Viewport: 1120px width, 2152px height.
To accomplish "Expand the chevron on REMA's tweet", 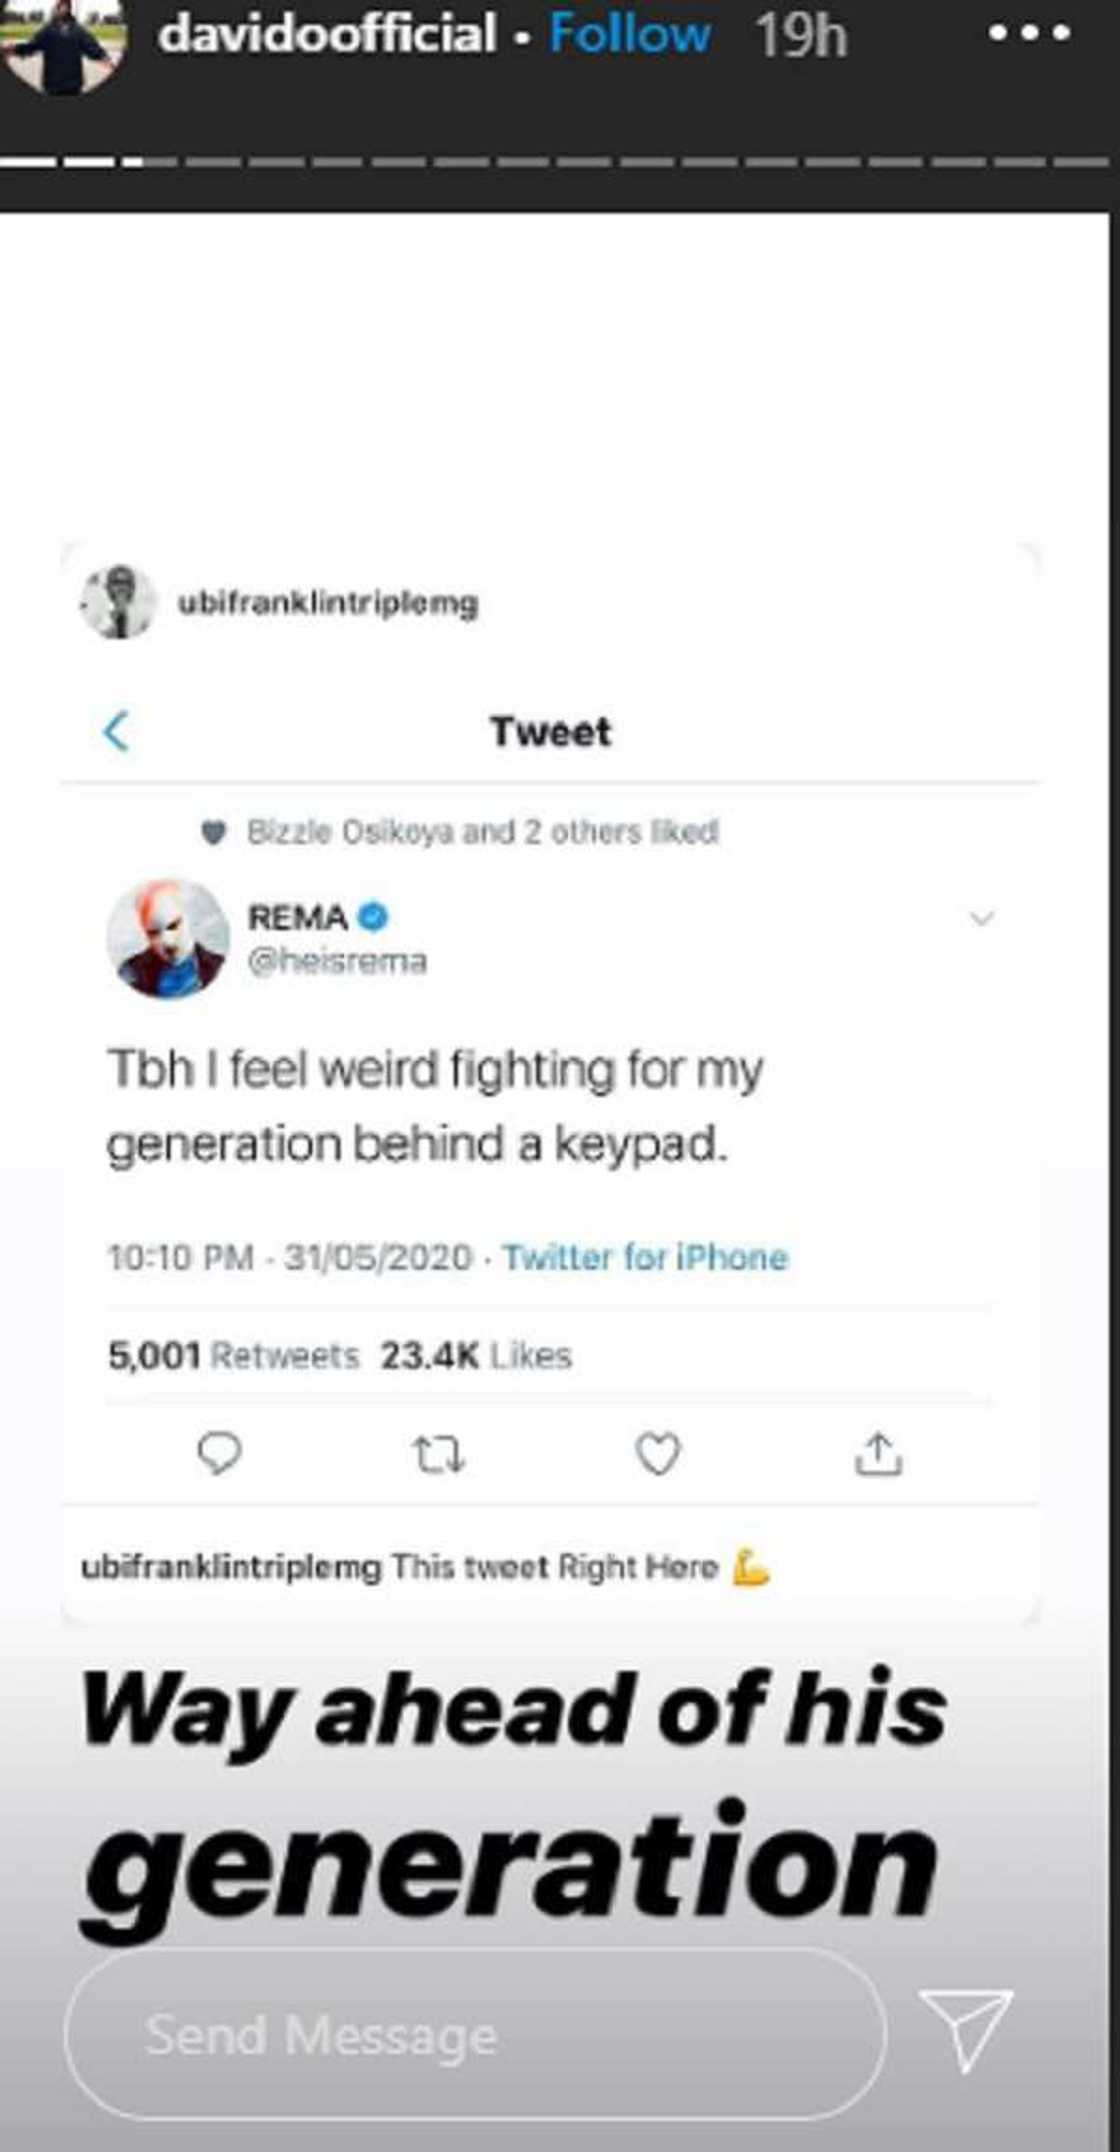I will point(984,916).
